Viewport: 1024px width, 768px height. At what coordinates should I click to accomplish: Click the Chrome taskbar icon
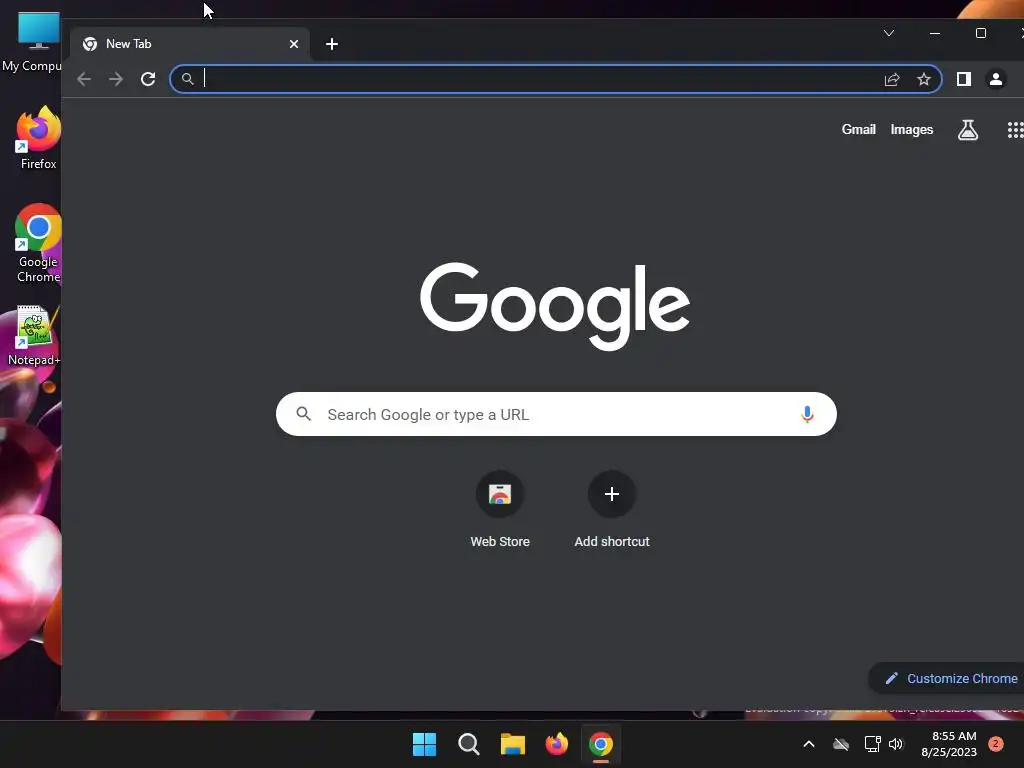(601, 744)
